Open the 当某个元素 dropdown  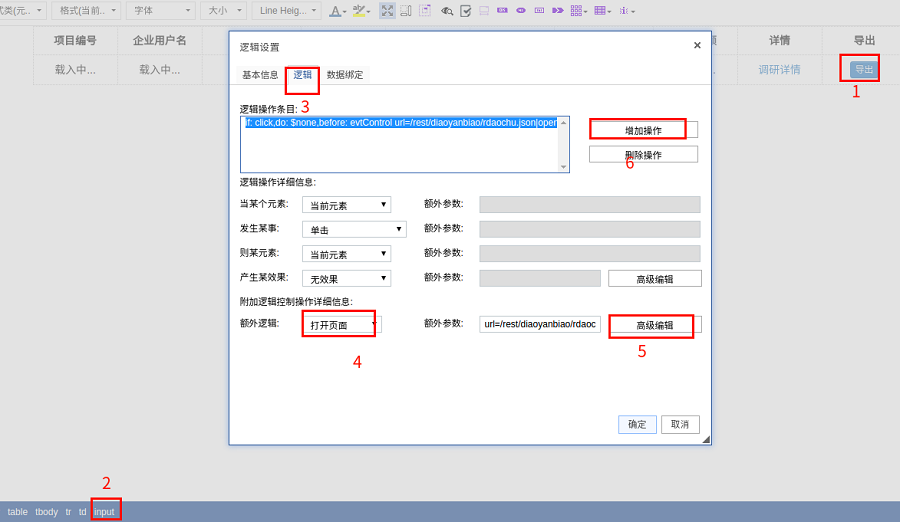tap(346, 205)
